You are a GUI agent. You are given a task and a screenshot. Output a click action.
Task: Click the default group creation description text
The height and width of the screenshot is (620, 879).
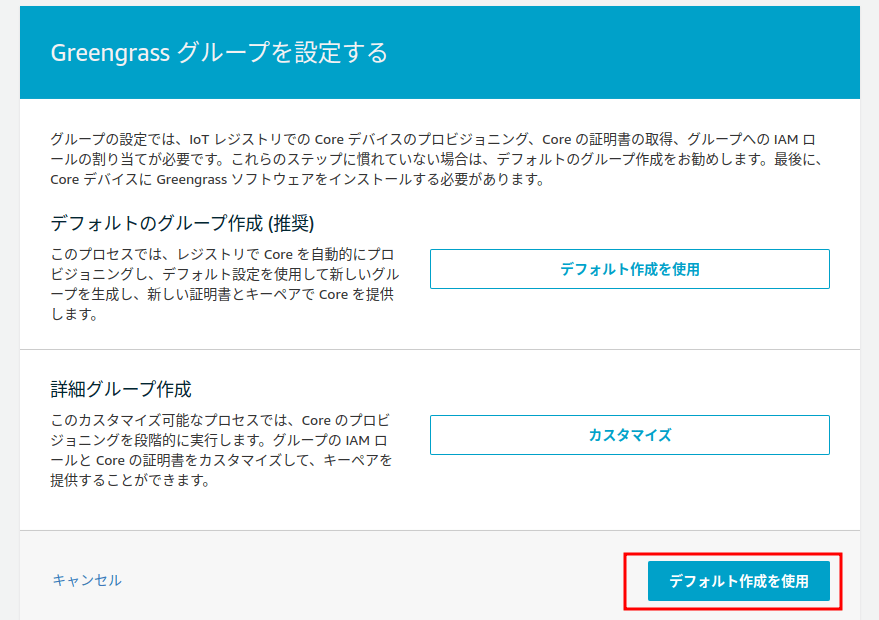(224, 284)
